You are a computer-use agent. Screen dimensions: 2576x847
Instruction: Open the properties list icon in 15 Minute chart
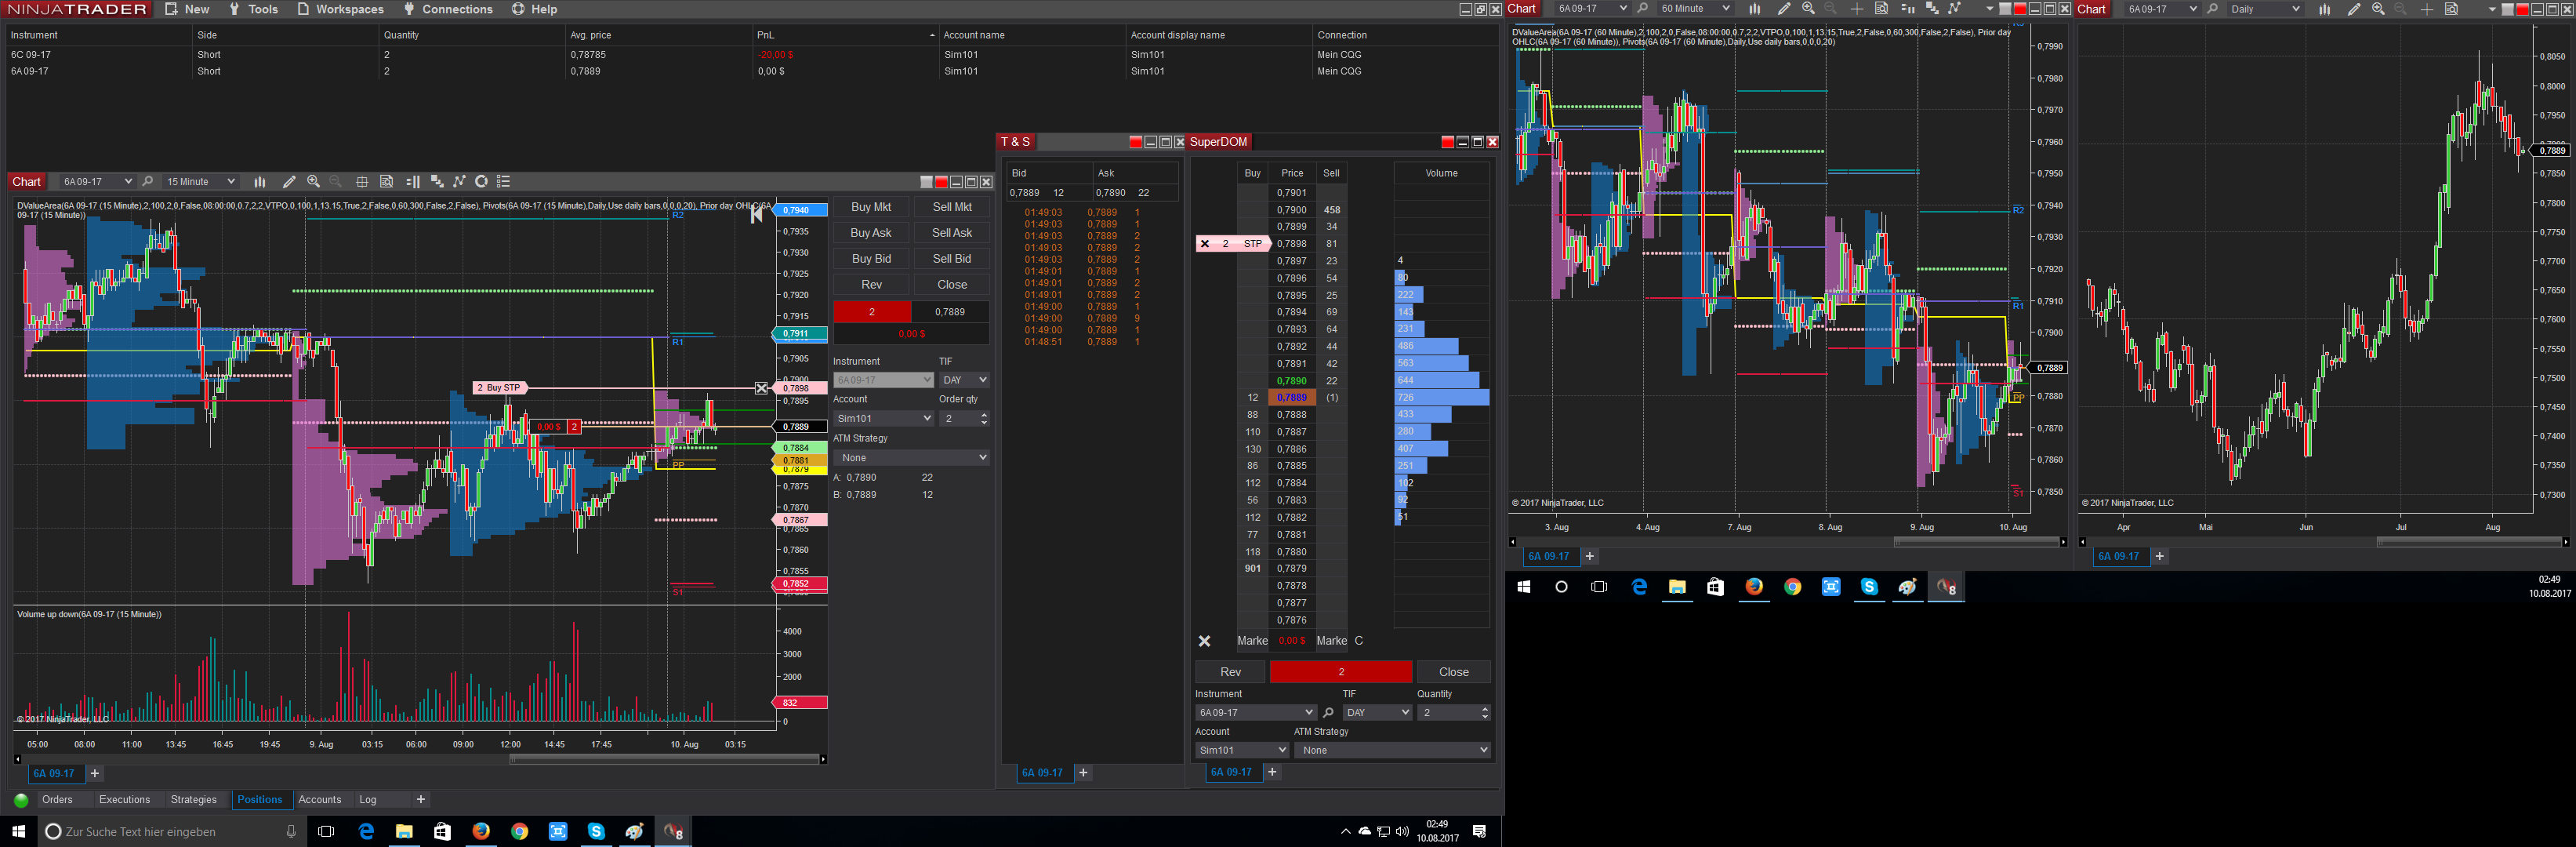[504, 182]
